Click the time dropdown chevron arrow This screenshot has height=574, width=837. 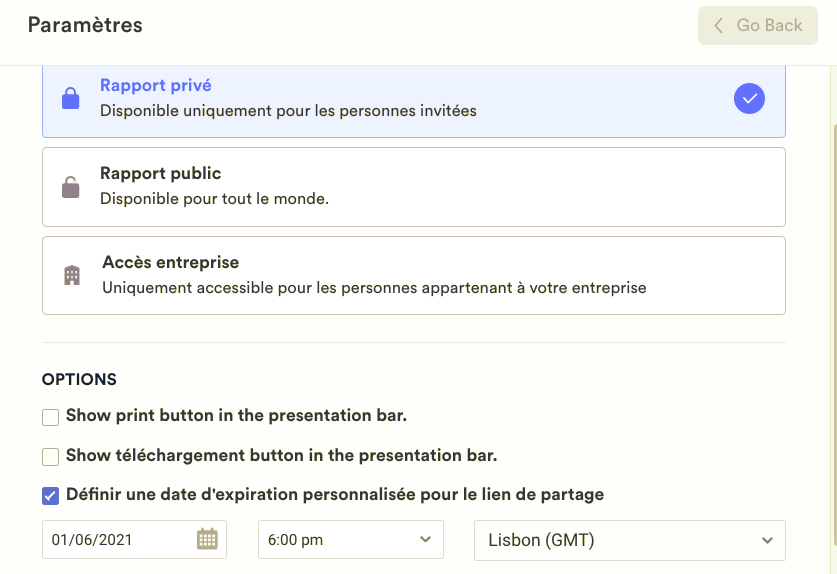(426, 540)
